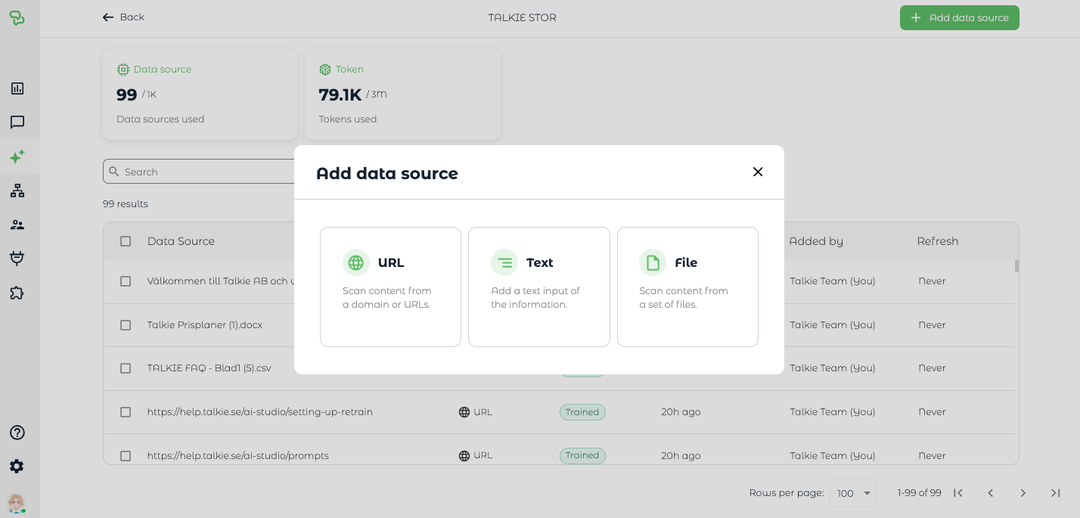Click the Back arrow link
Viewport: 1080px width, 518px height.
click(123, 17)
